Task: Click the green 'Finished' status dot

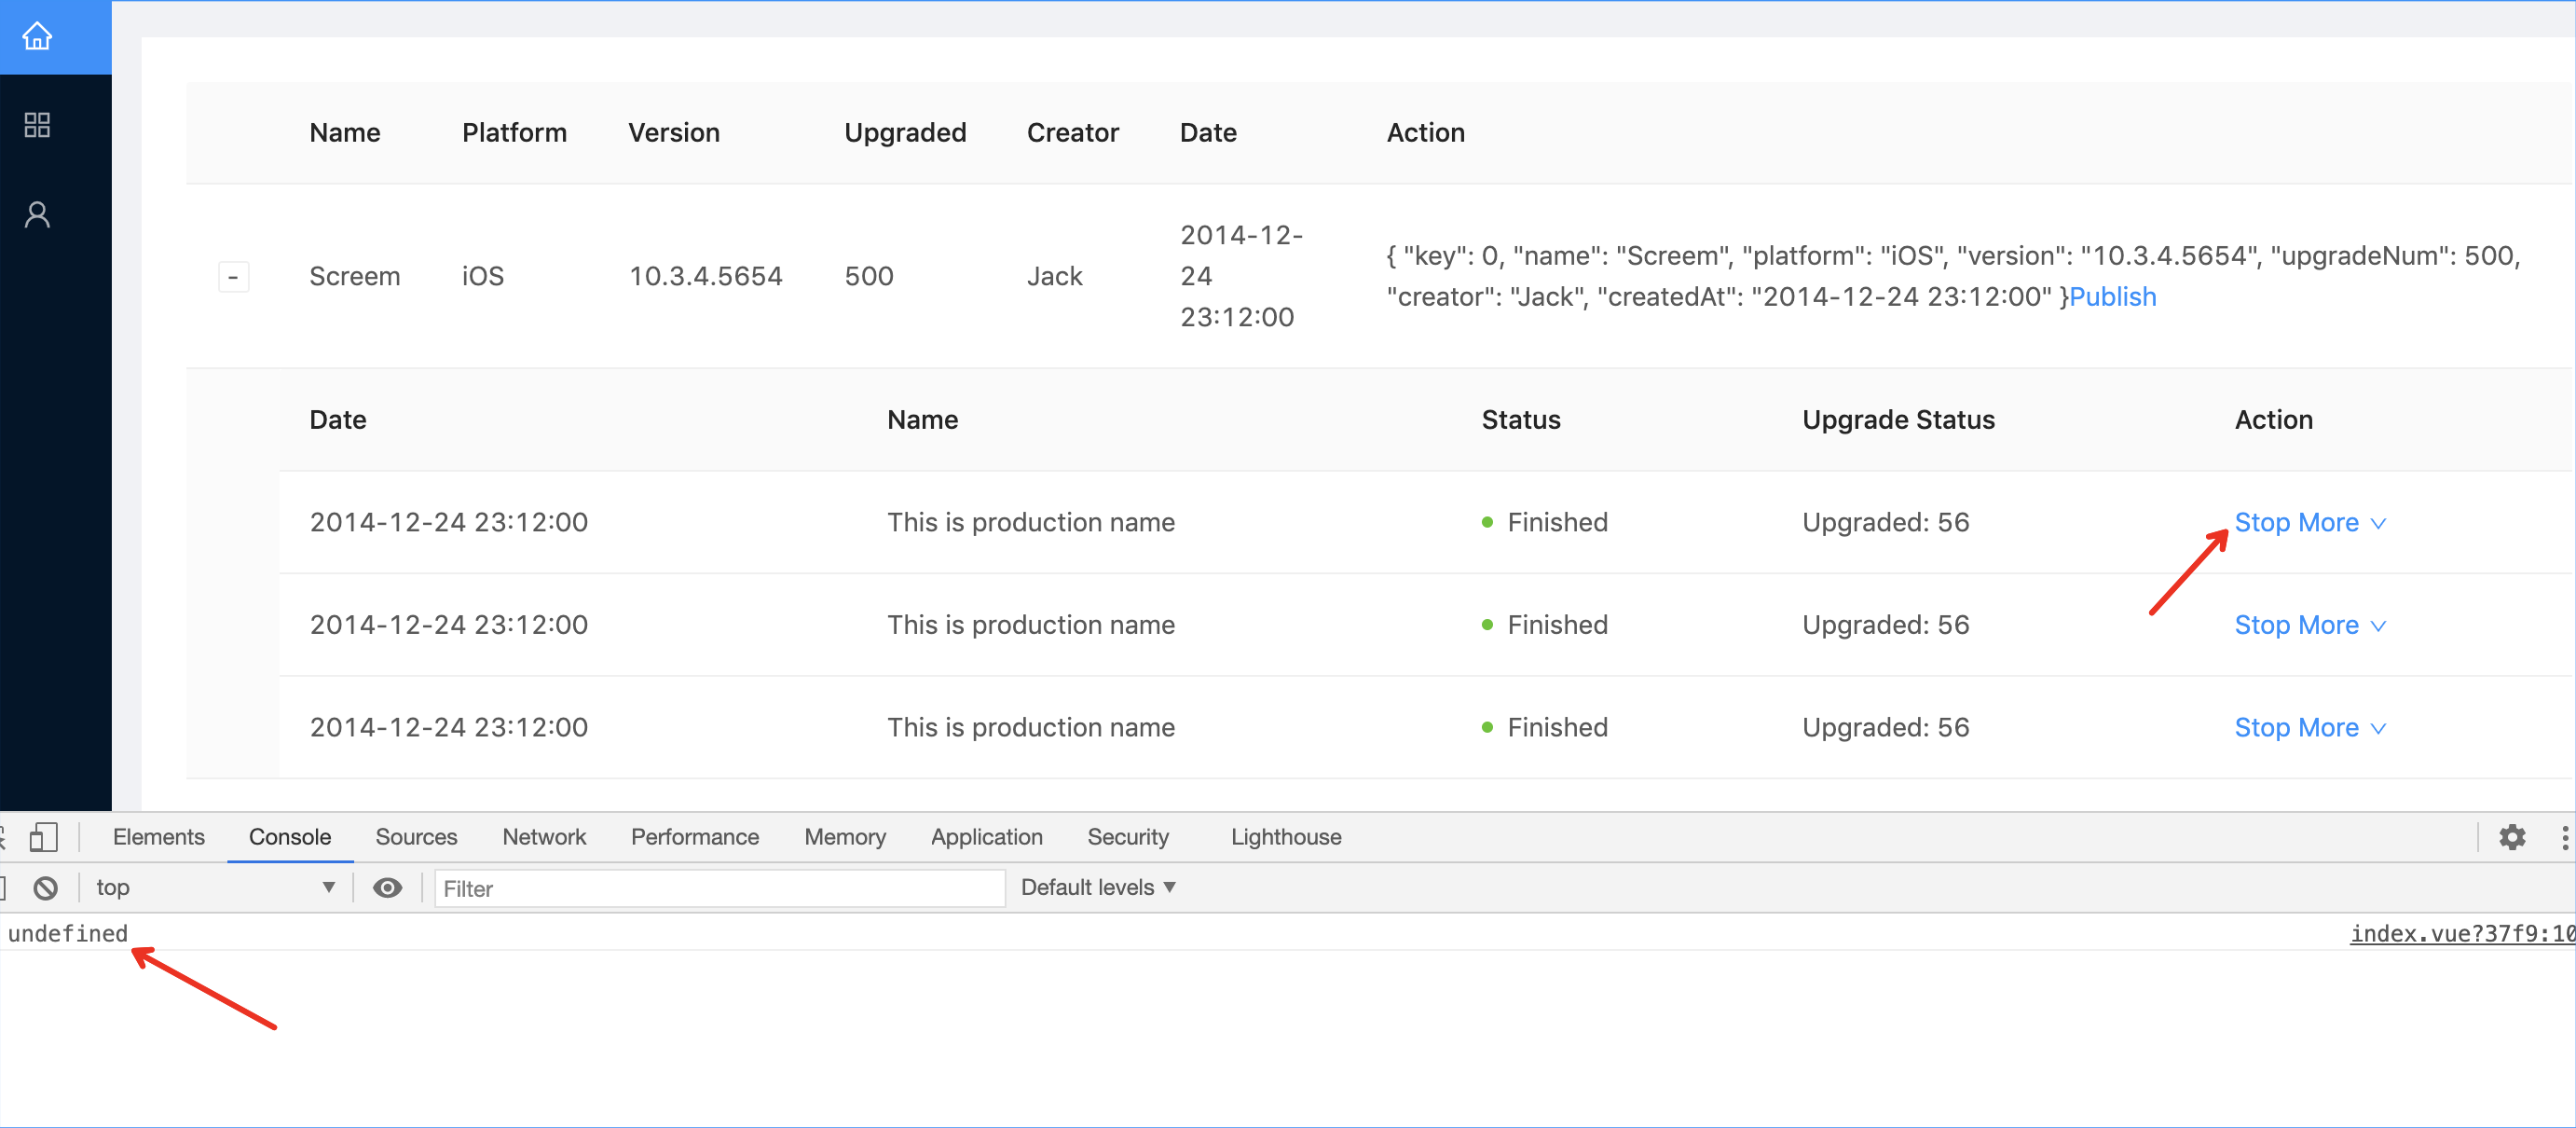Action: (x=1489, y=521)
